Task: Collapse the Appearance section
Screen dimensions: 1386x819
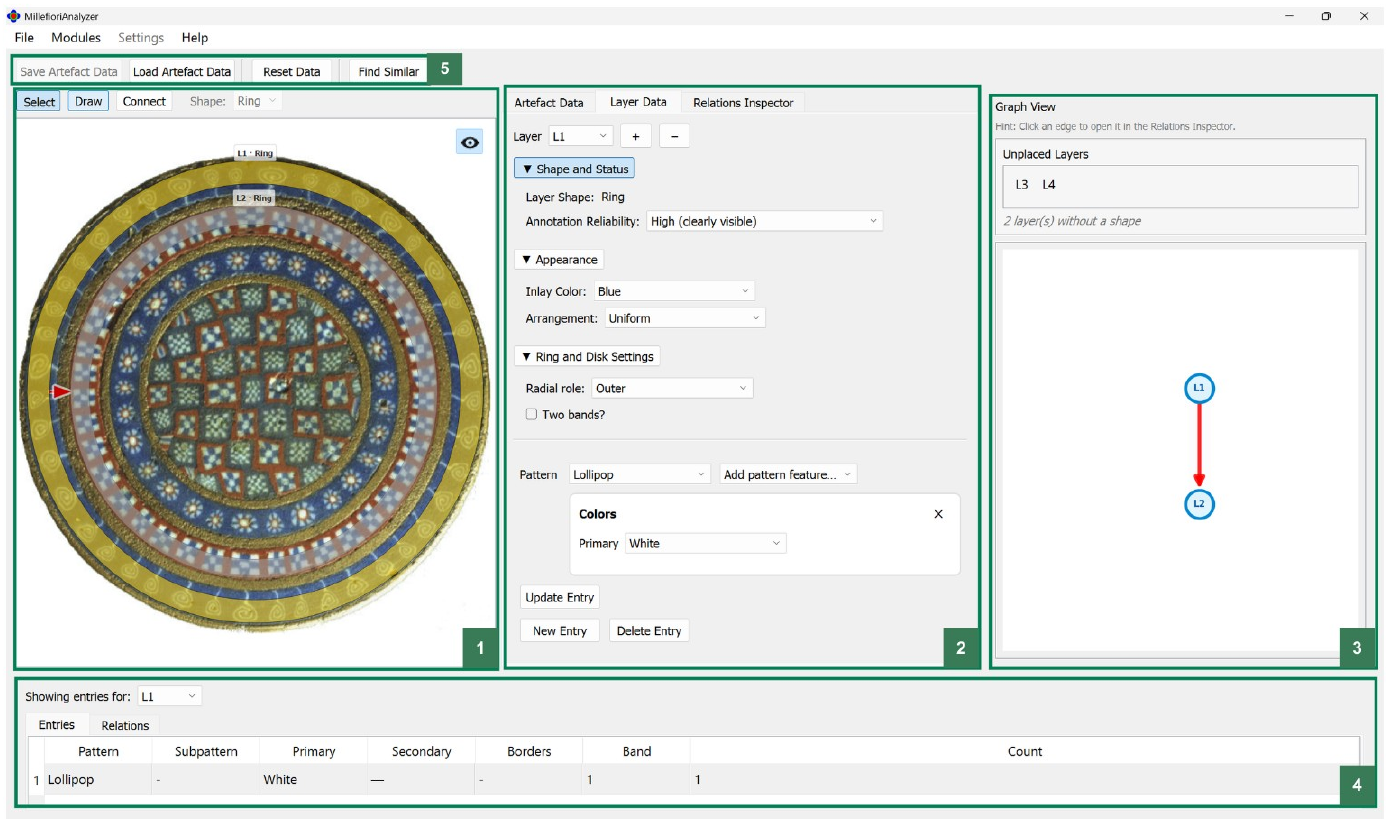Action: coord(559,259)
